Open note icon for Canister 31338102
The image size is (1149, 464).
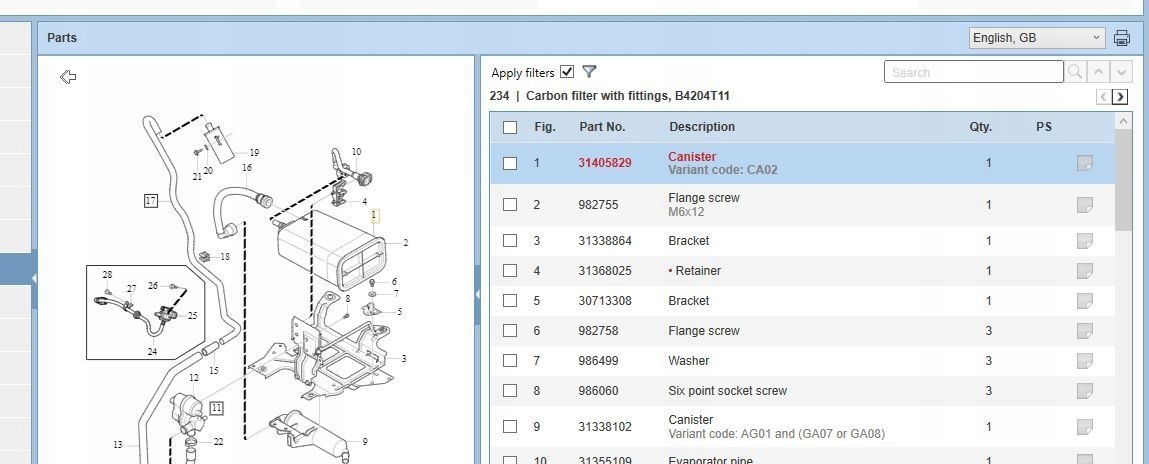click(x=1085, y=427)
